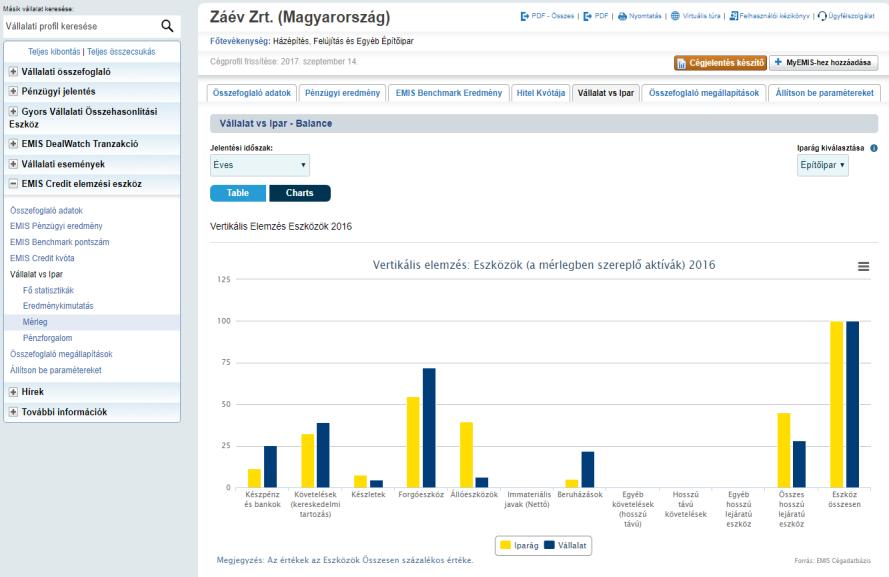Open the Állítson be paramétereket tab
Image resolution: width=889 pixels, height=577 pixels.
pos(824,93)
